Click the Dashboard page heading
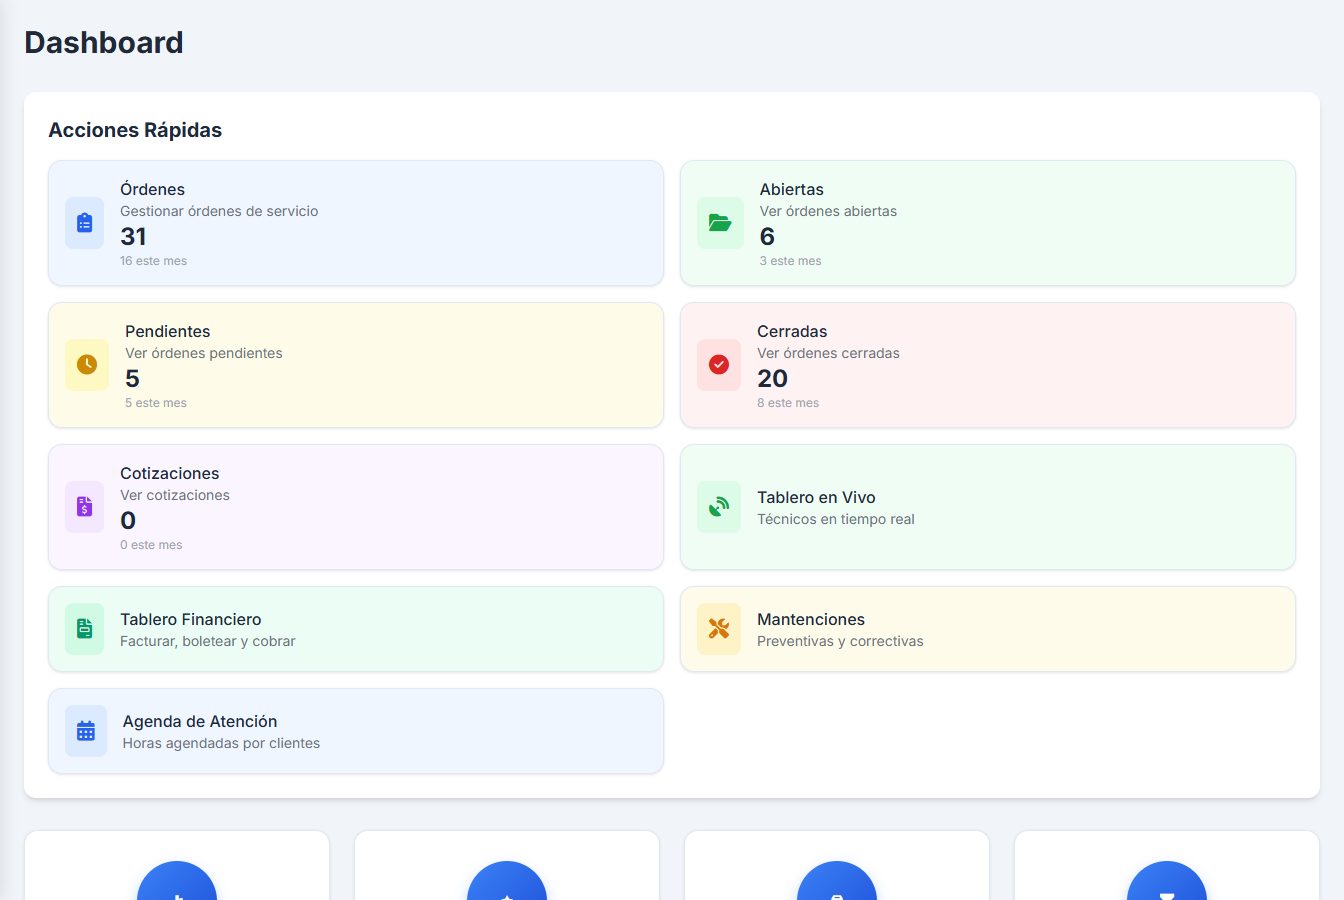1344x900 pixels. (x=104, y=43)
